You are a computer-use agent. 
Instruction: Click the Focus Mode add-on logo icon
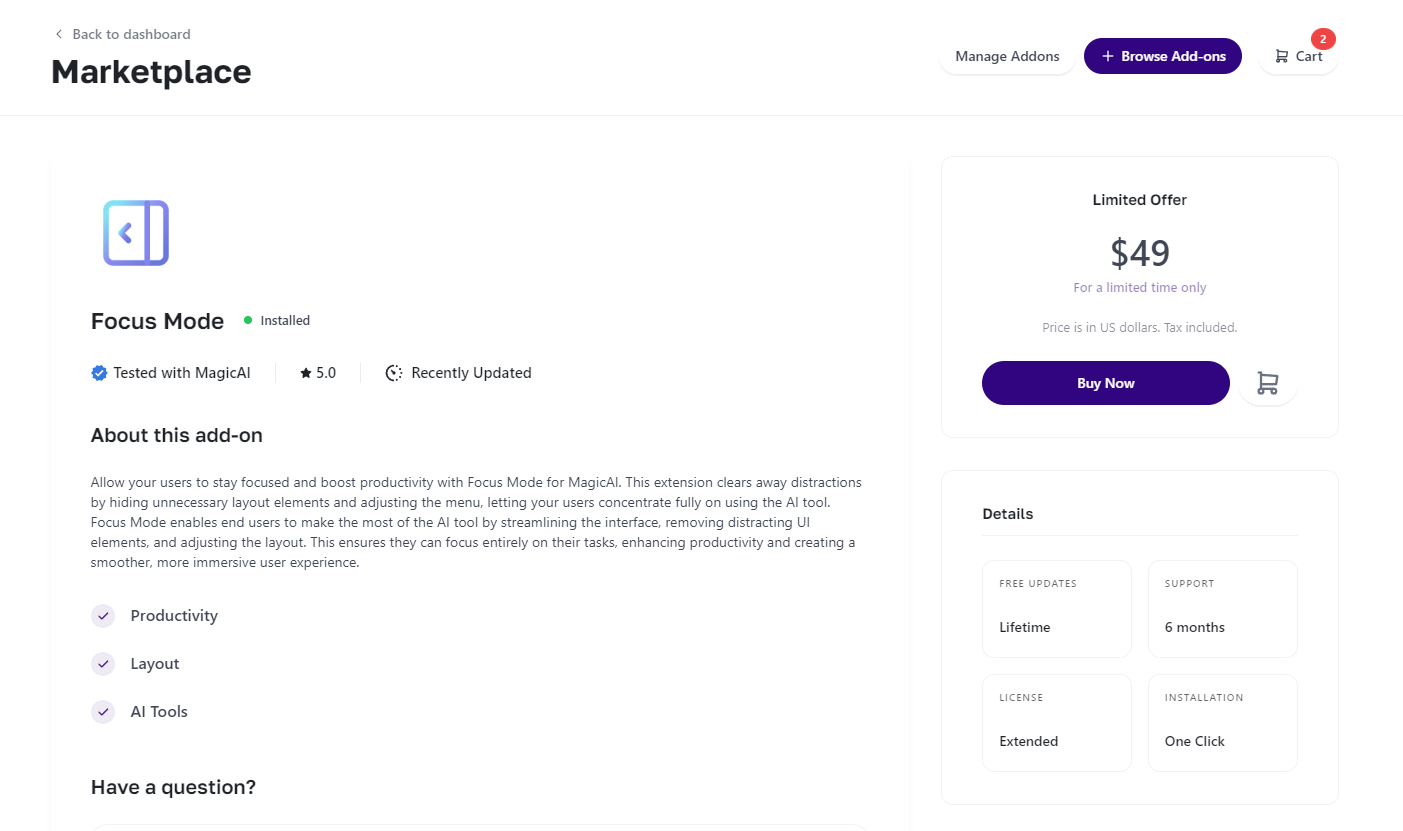pyautogui.click(x=136, y=233)
